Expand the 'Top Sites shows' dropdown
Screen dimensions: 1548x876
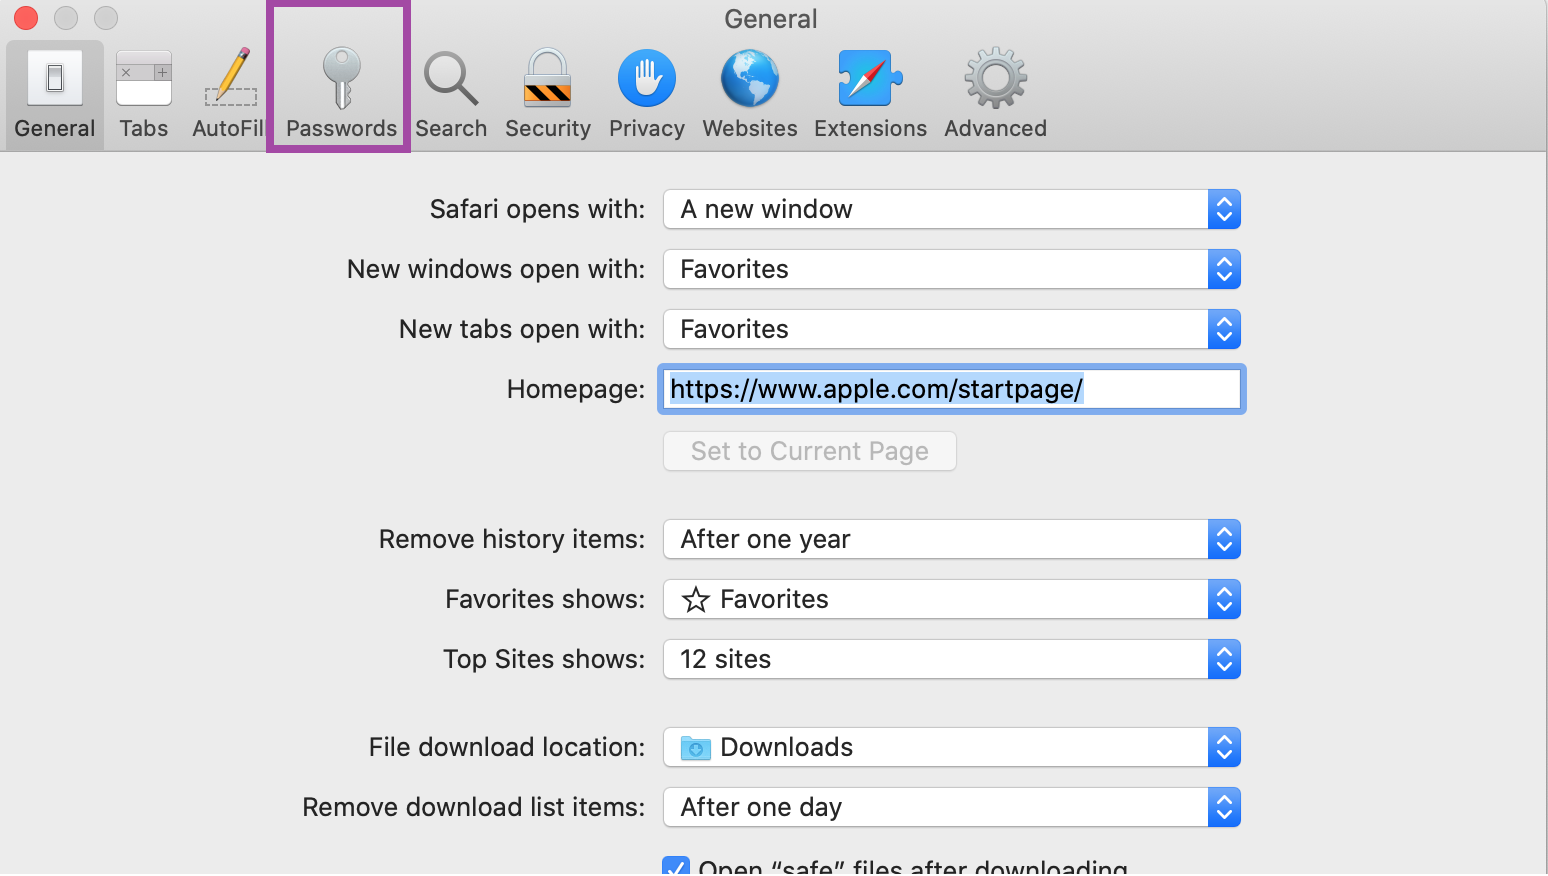tap(952, 659)
